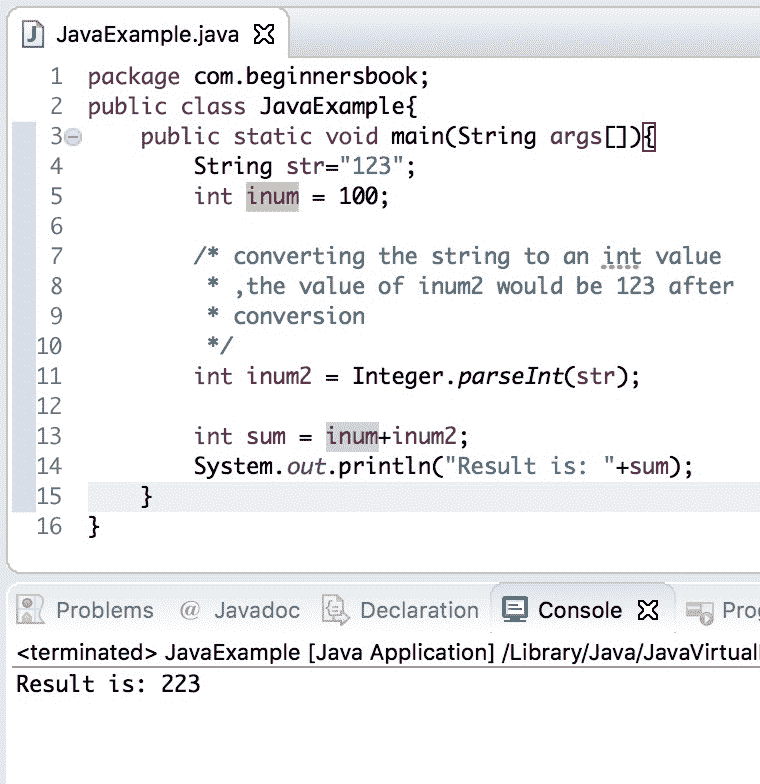The image size is (760, 784).
Task: Click the Problems view icon
Action: (x=30, y=610)
